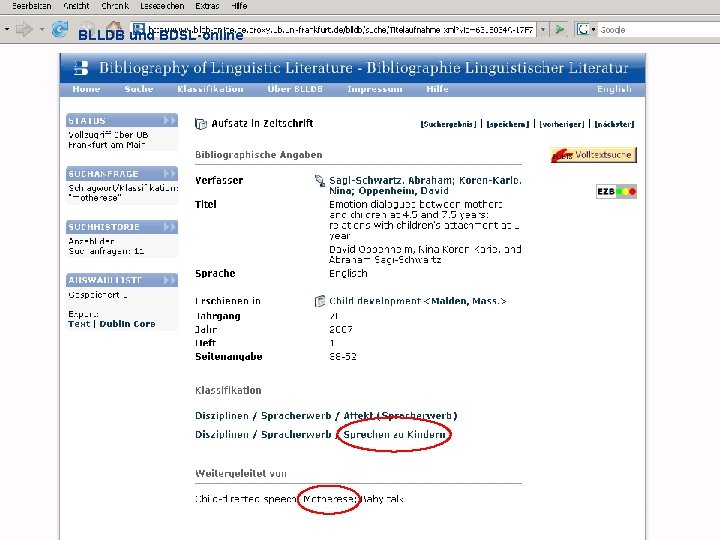This screenshot has height=540, width=720.
Task: Click the Aufsatz in Zeitschrift document icon
Action: 201,124
